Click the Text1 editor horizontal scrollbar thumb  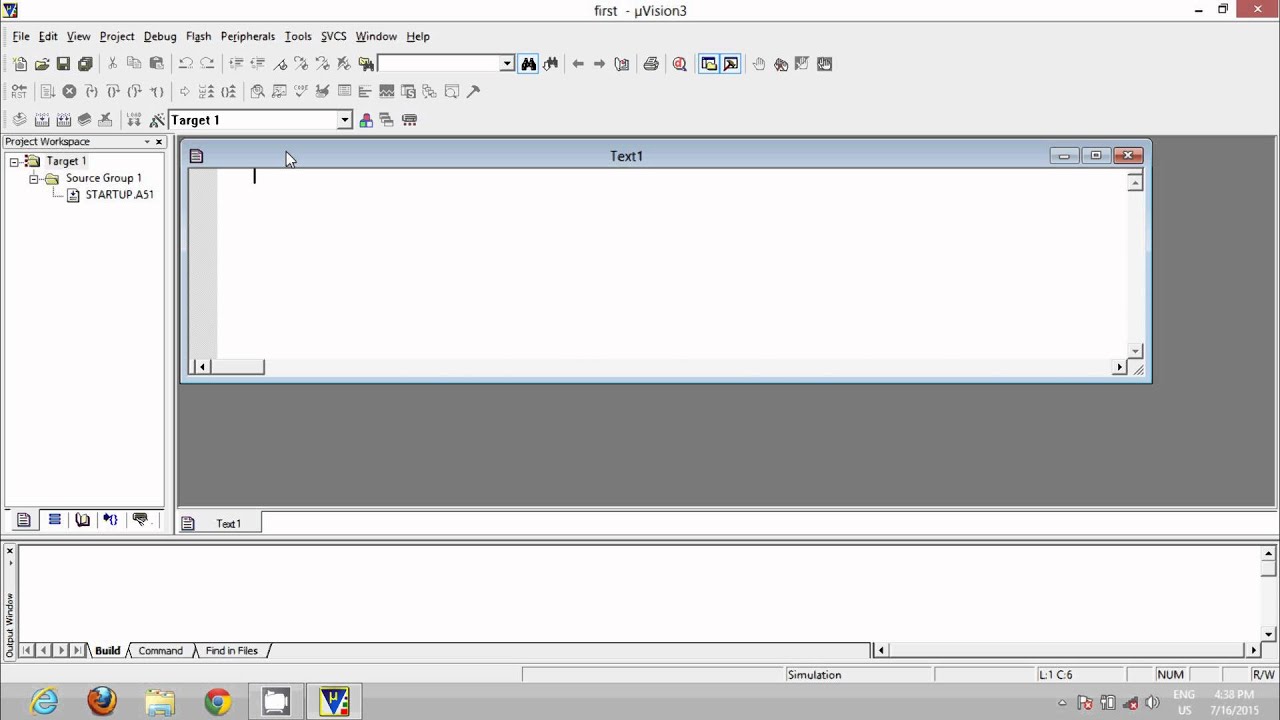click(238, 367)
